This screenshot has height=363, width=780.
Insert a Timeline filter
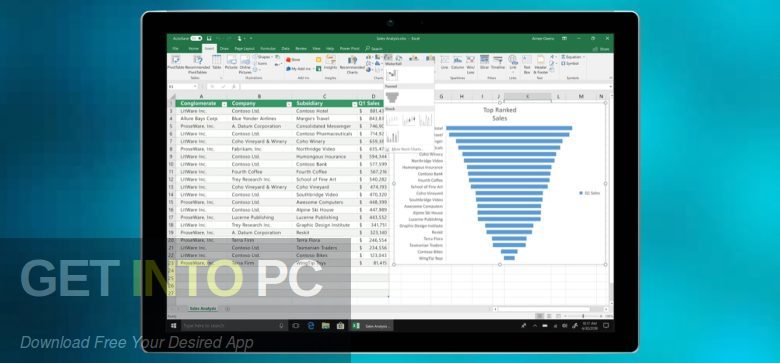(x=497, y=62)
